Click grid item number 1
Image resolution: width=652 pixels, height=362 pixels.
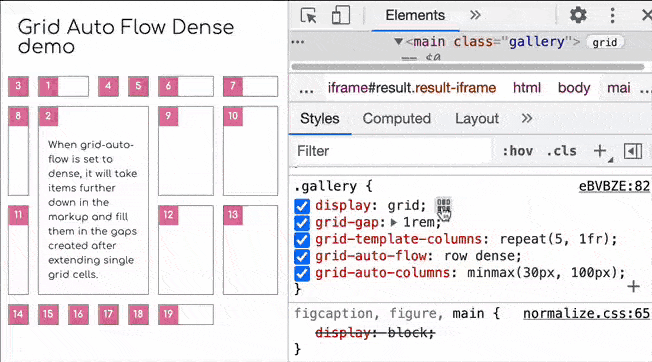[x=63, y=86]
